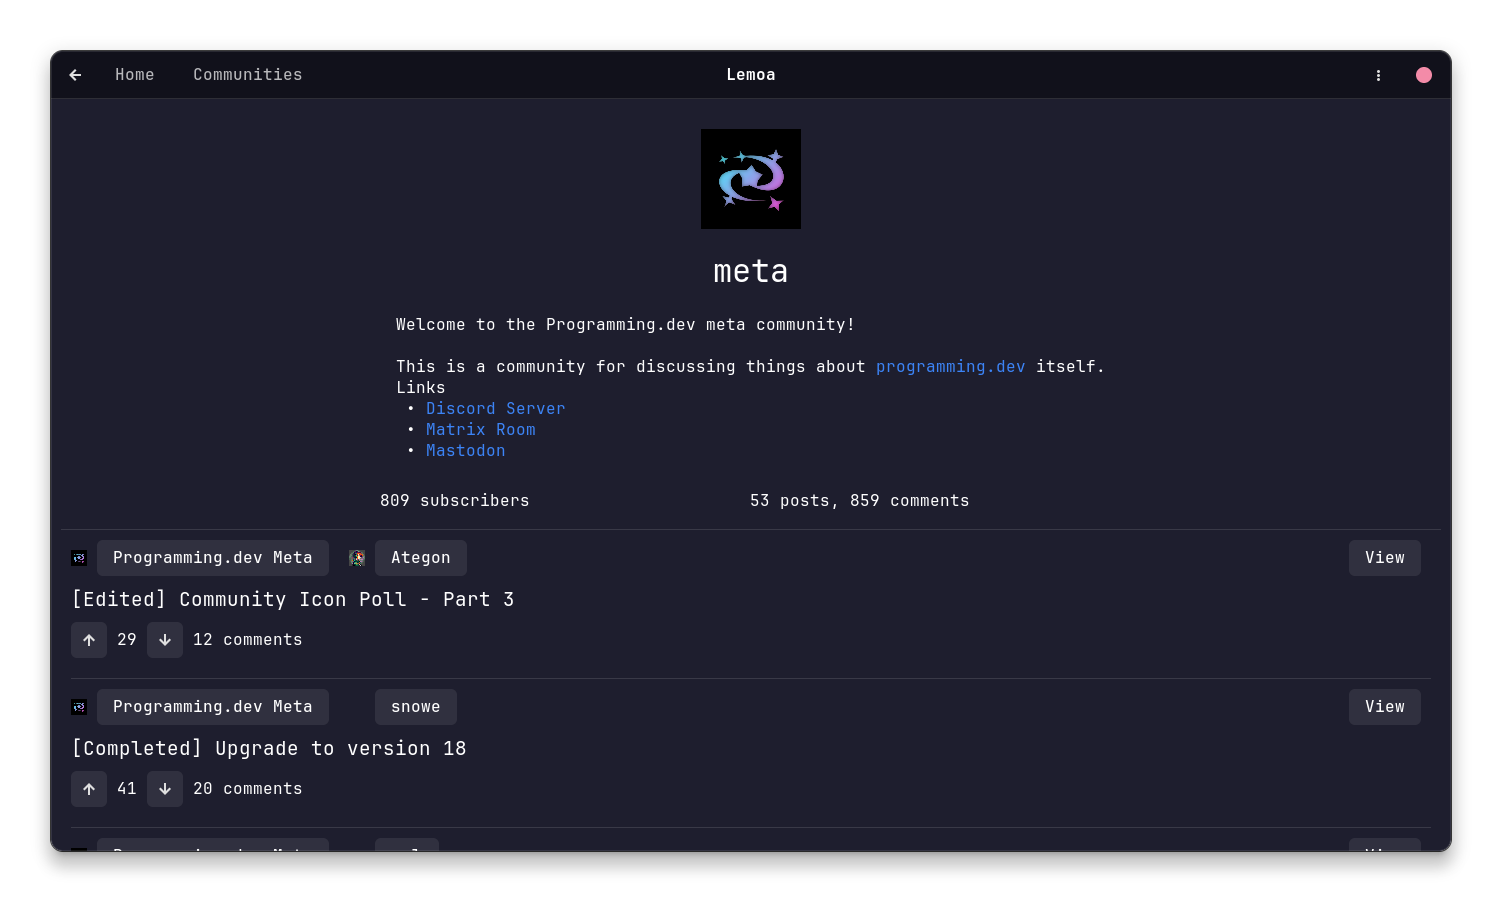
Task: Click the pink close window button
Action: click(1423, 75)
